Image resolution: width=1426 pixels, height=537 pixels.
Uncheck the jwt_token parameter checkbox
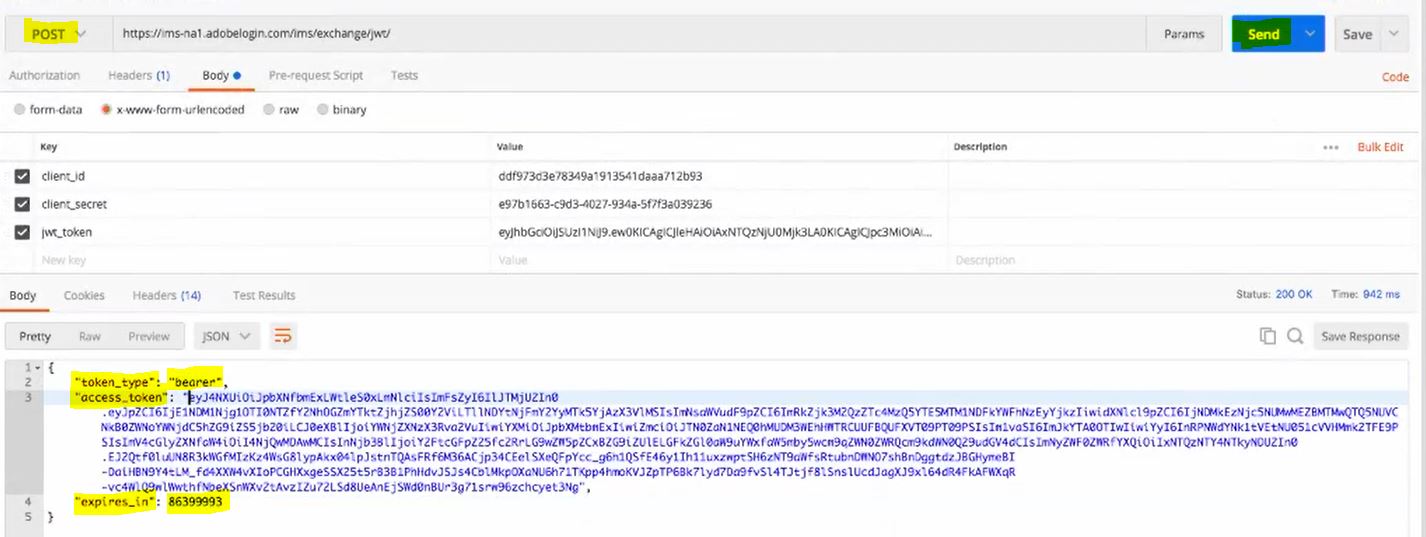[22, 232]
